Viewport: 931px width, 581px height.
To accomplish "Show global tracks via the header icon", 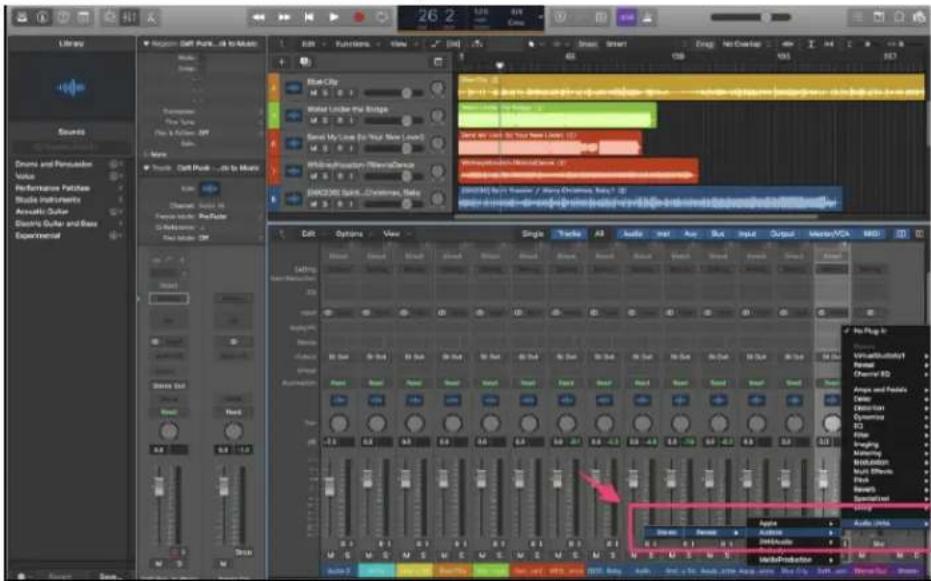I will 438,62.
